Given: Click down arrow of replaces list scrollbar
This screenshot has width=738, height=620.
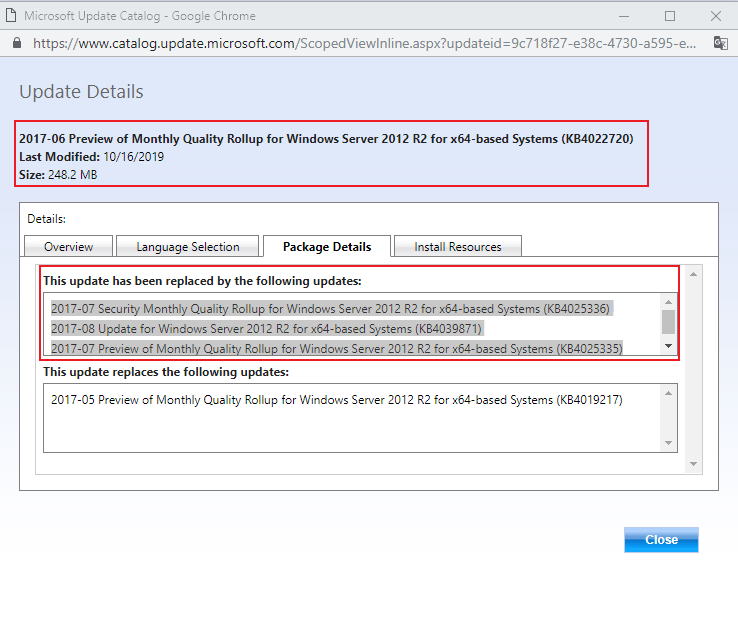Looking at the screenshot, I should click(x=668, y=443).
